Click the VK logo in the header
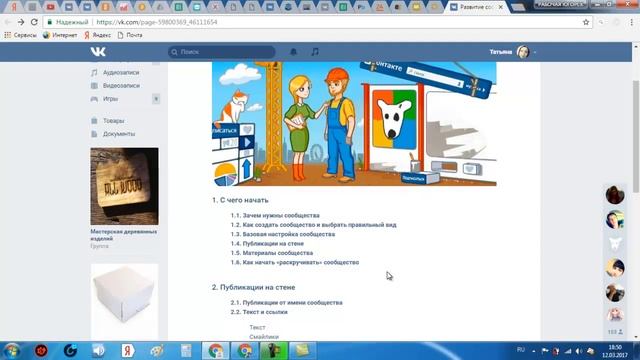 98,51
